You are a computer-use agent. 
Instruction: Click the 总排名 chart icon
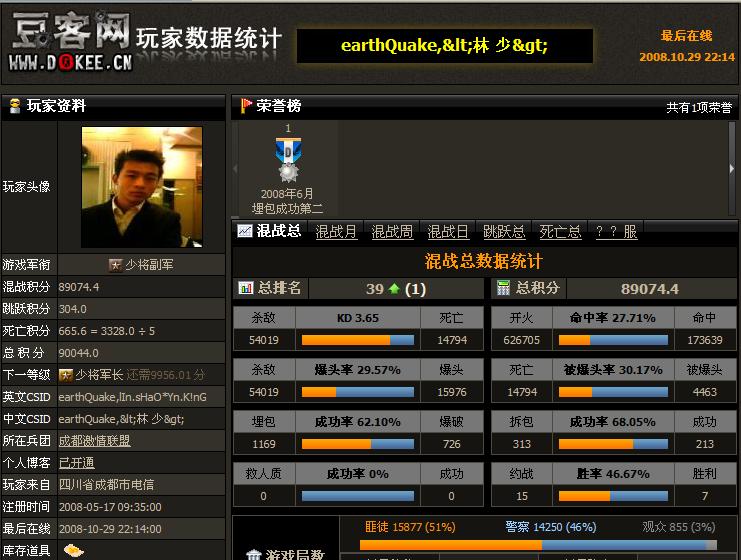[246, 288]
